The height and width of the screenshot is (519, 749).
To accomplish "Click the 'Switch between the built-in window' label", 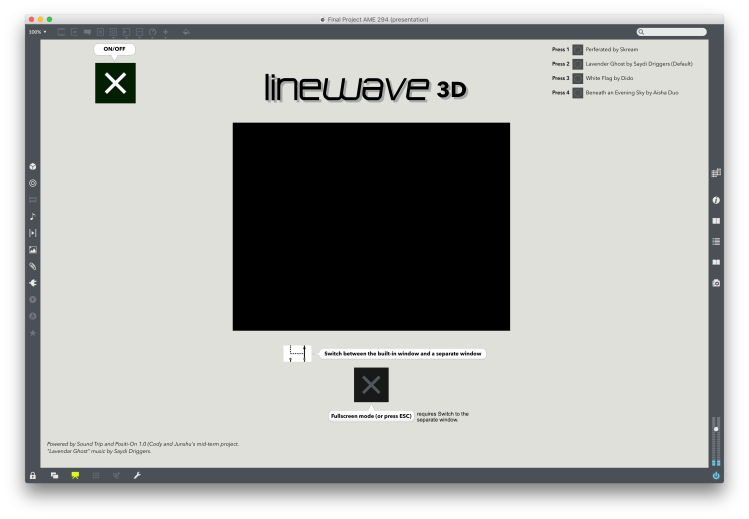I will [x=402, y=354].
